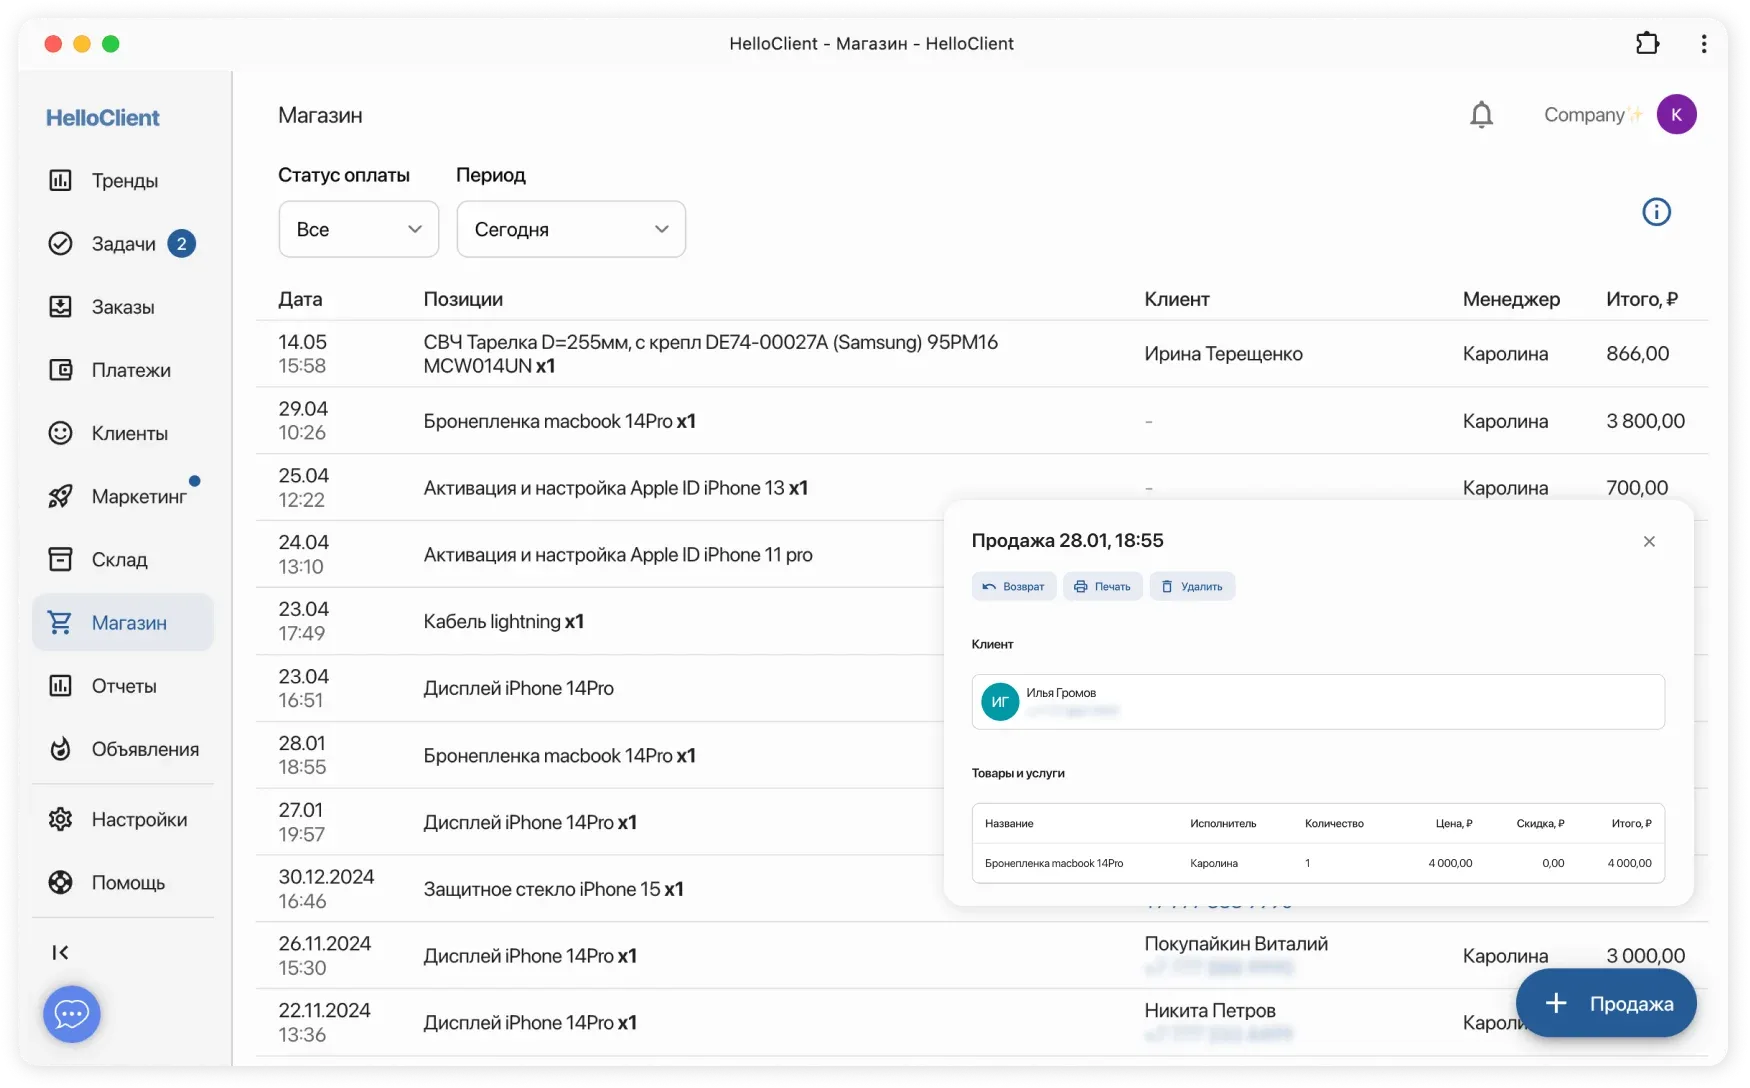This screenshot has height=1088, width=1750.
Task: Close the sale details popup
Action: click(1649, 541)
